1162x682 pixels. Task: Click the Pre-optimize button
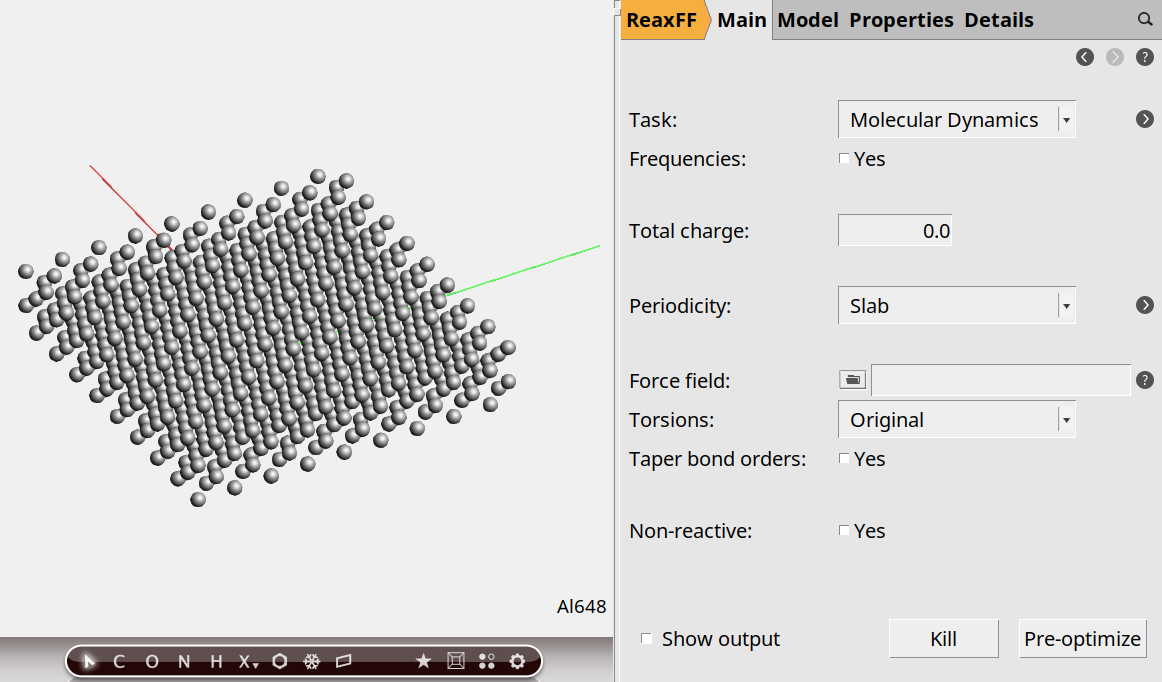(1082, 639)
